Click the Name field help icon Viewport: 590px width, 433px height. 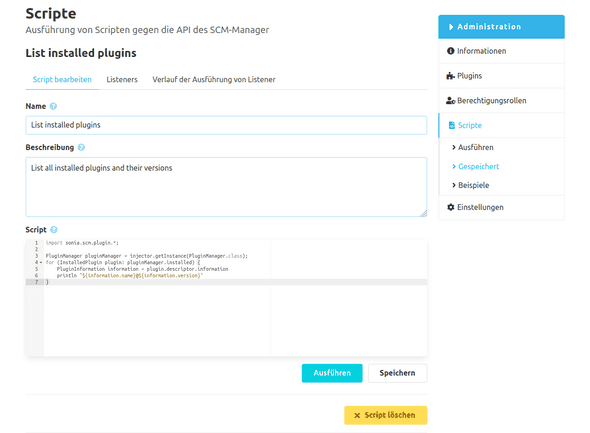(x=53, y=106)
